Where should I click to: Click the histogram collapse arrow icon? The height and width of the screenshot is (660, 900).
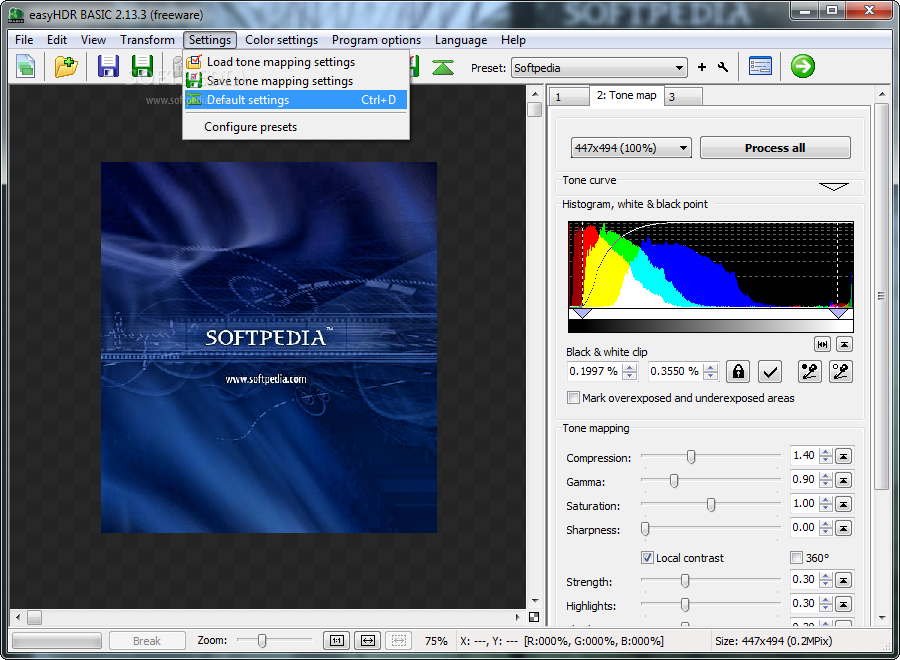point(844,344)
